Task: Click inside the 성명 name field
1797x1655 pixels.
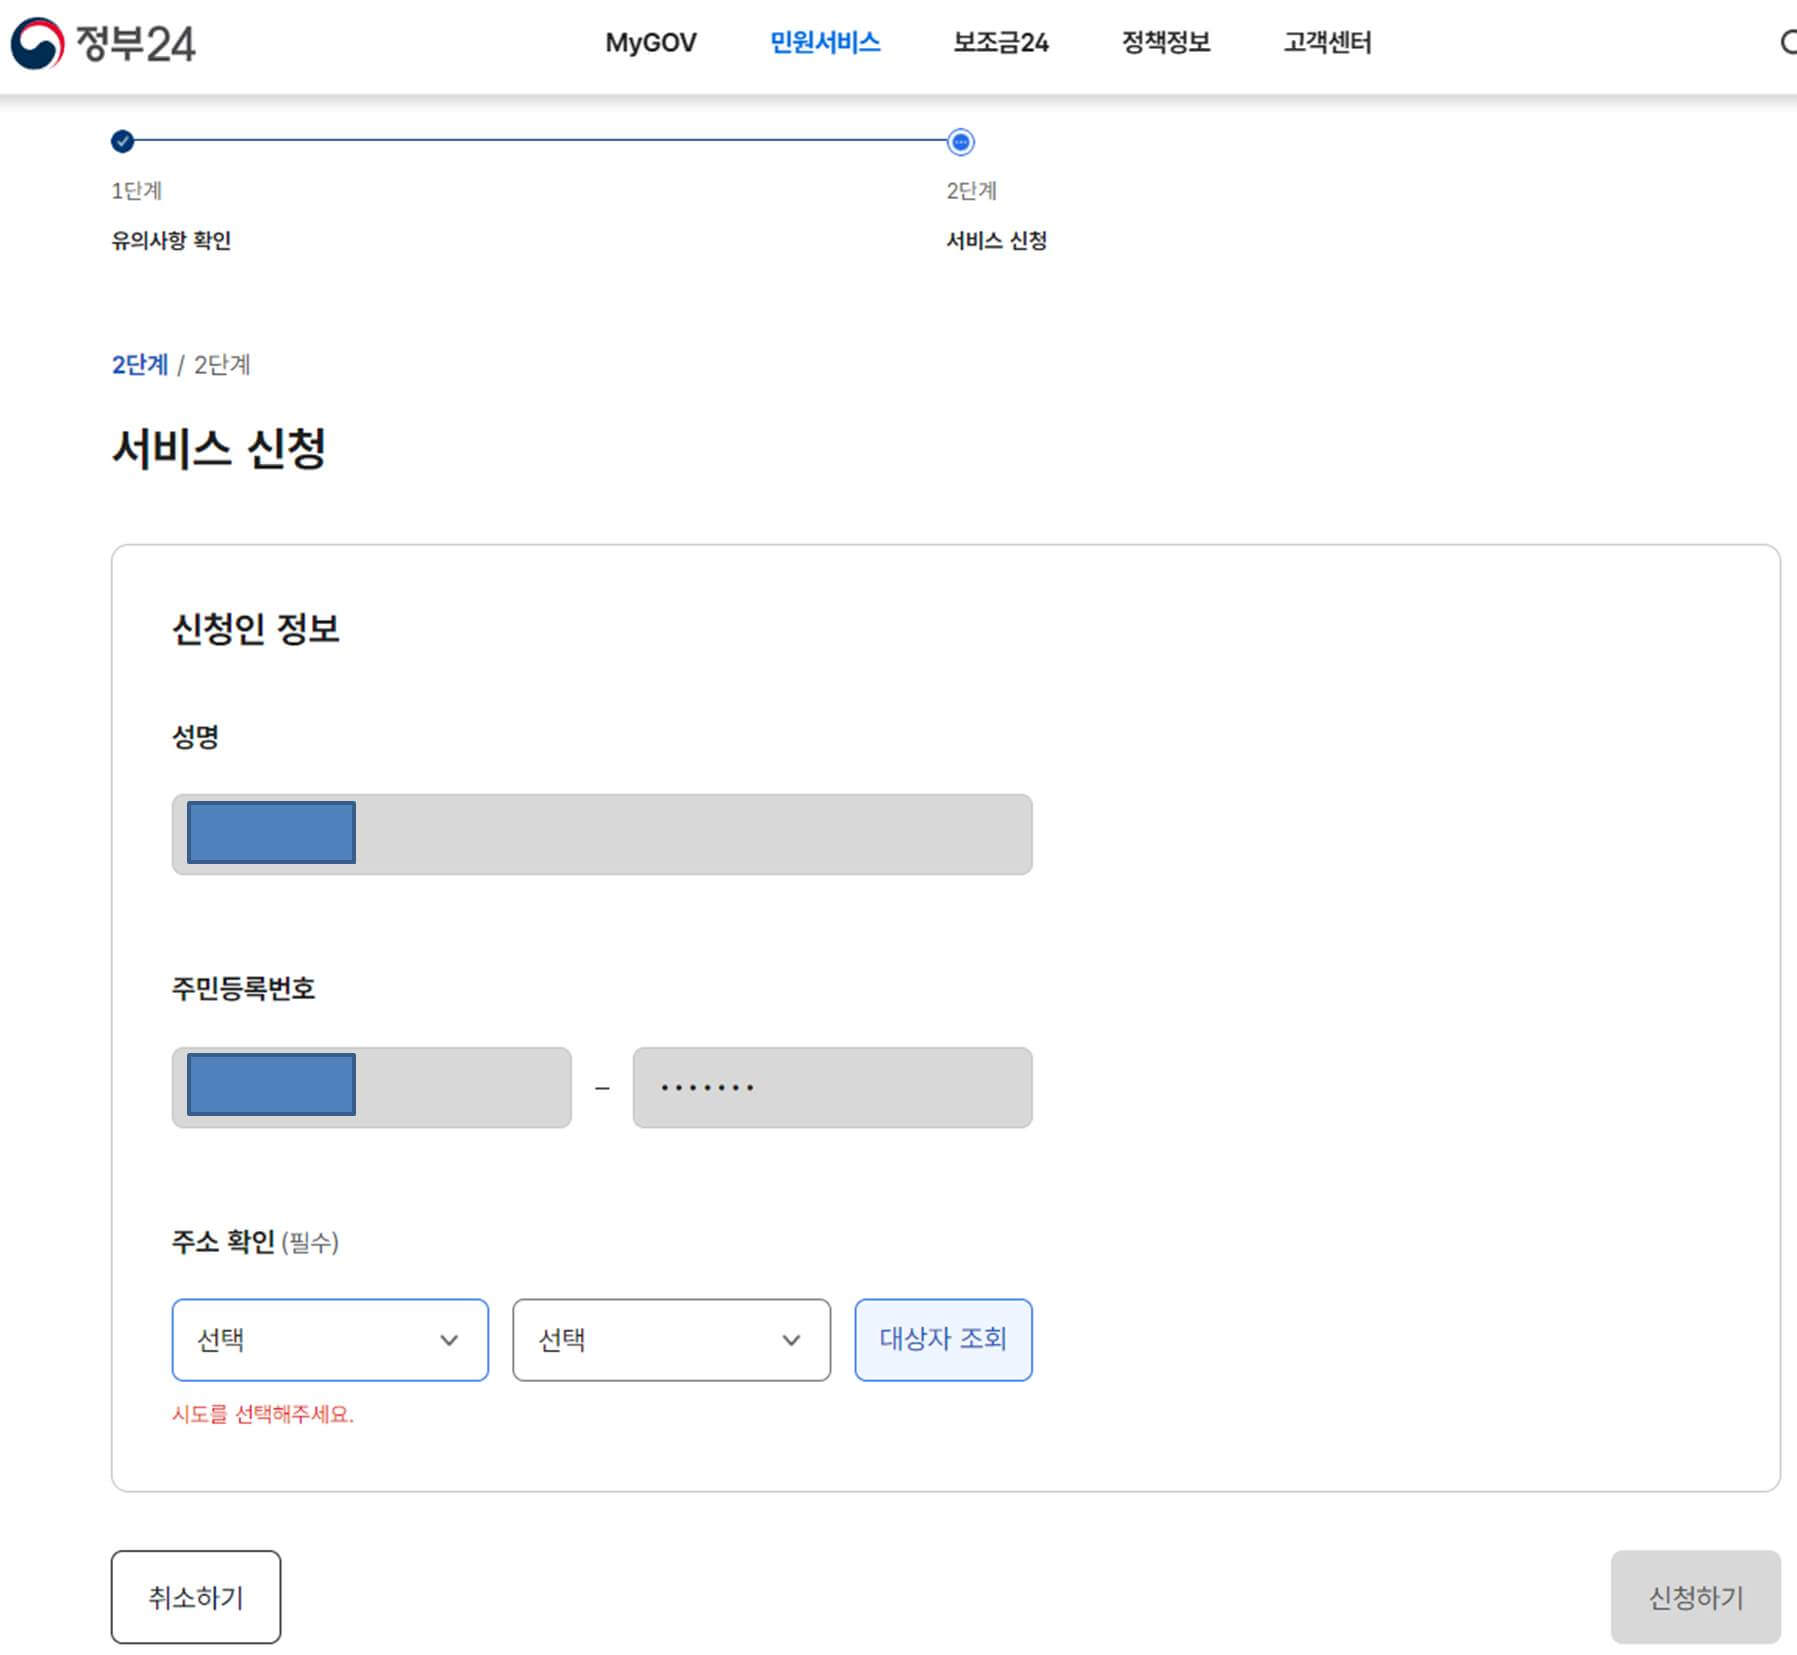Action: tap(600, 833)
